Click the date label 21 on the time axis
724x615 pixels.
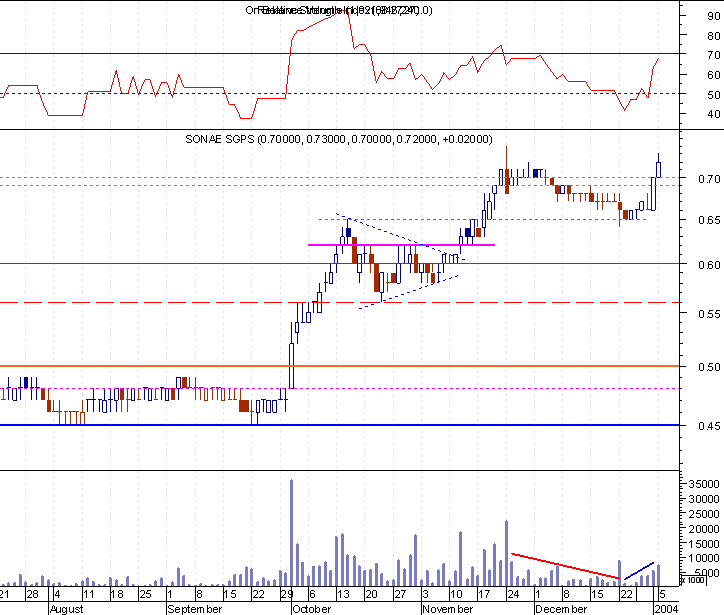(x=5, y=594)
